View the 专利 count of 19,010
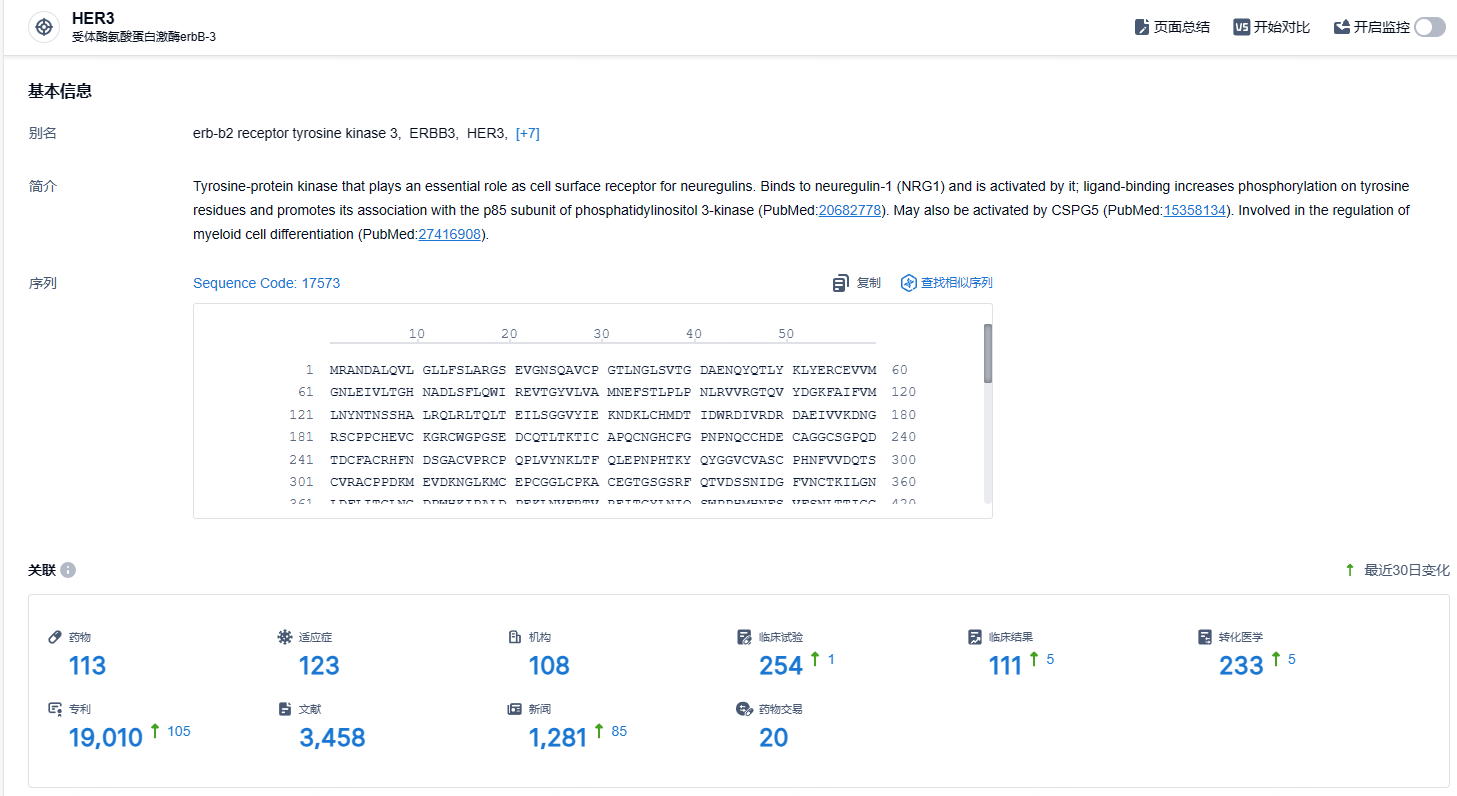Viewport: 1457px width, 796px height. coord(106,738)
